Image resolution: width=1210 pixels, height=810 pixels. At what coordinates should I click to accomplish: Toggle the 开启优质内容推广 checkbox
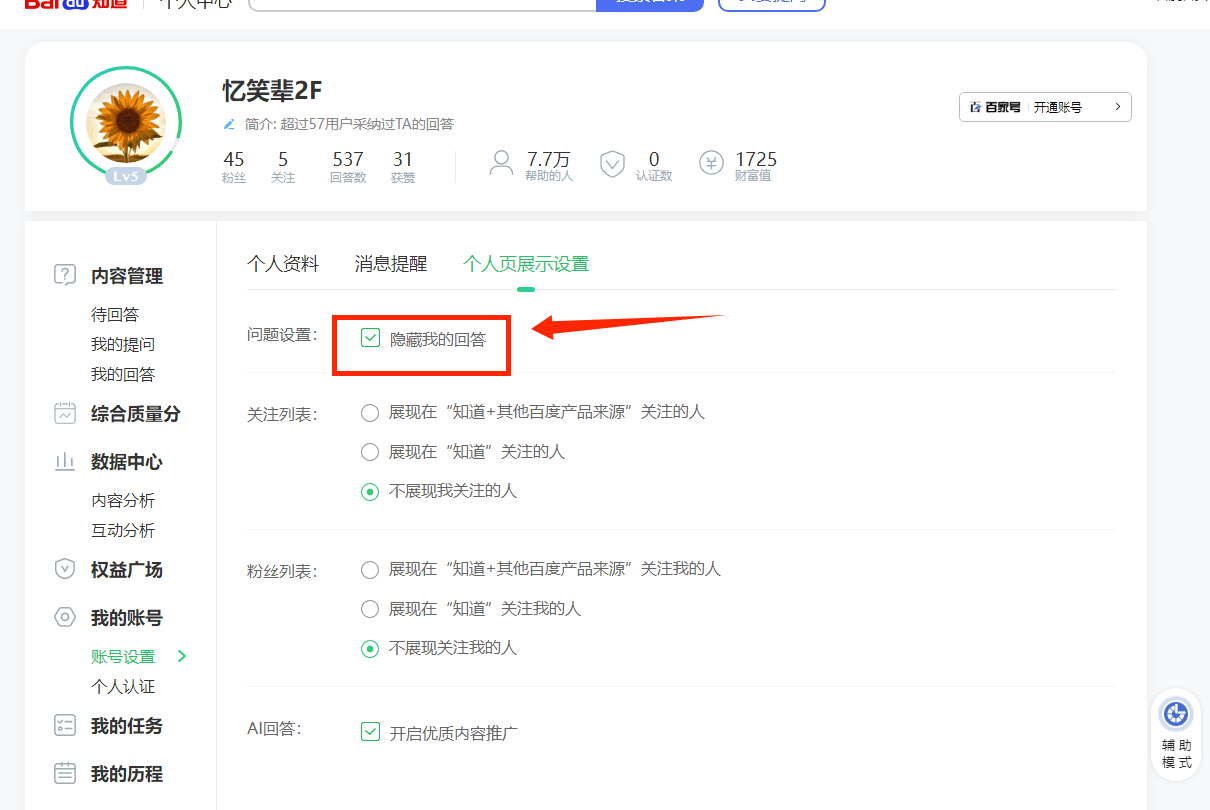tap(370, 732)
